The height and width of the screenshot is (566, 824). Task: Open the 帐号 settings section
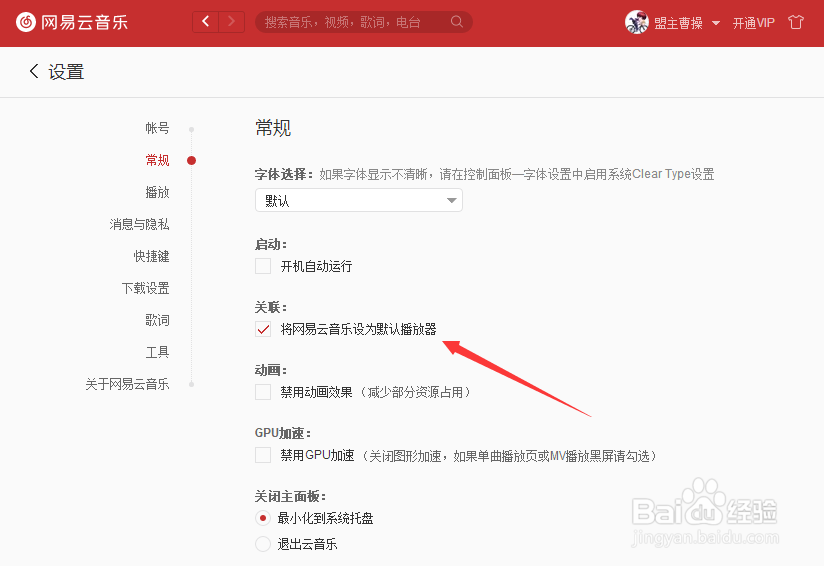click(157, 128)
